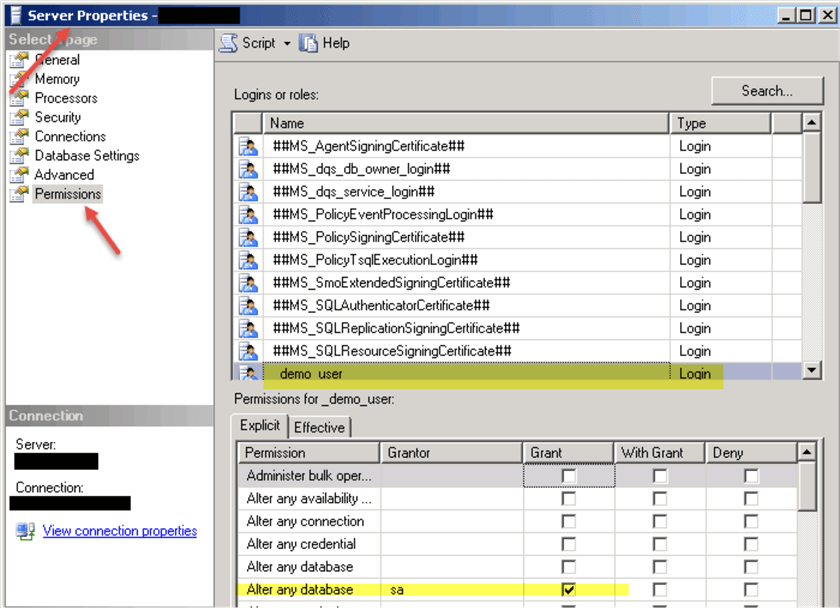The height and width of the screenshot is (608, 840).
Task: Select ##MS_AgentSigningCertificate## name row
Action: pyautogui.click(x=369, y=146)
